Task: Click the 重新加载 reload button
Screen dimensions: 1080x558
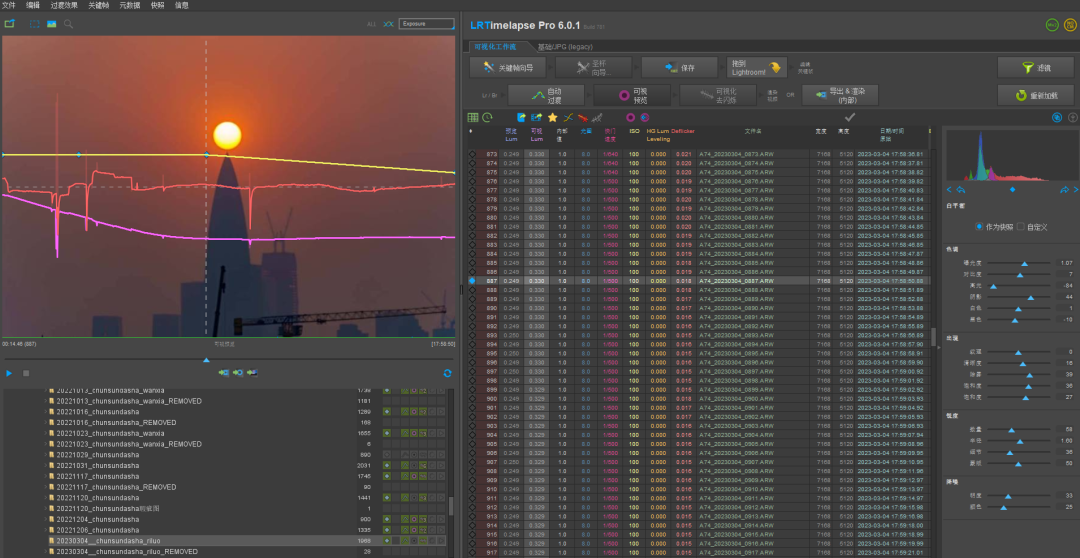Action: coord(1035,96)
